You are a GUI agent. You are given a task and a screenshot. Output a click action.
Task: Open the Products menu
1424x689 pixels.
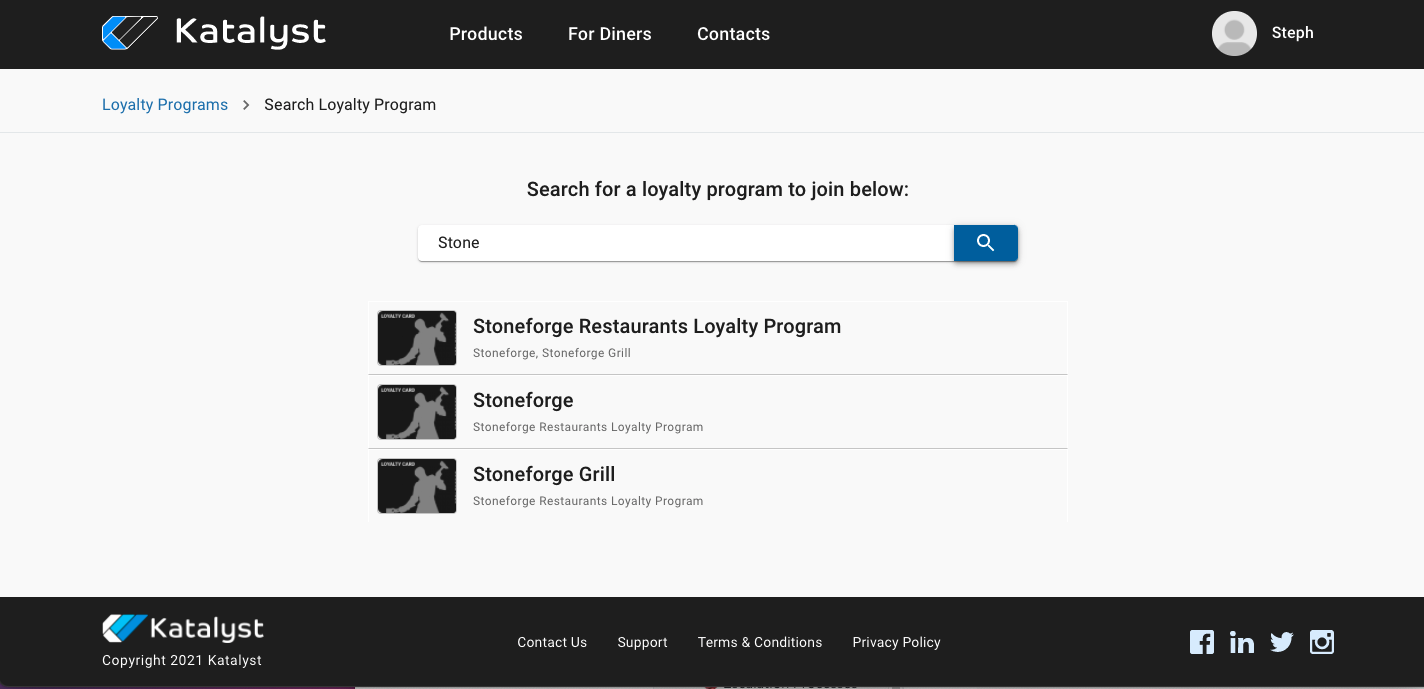point(486,34)
